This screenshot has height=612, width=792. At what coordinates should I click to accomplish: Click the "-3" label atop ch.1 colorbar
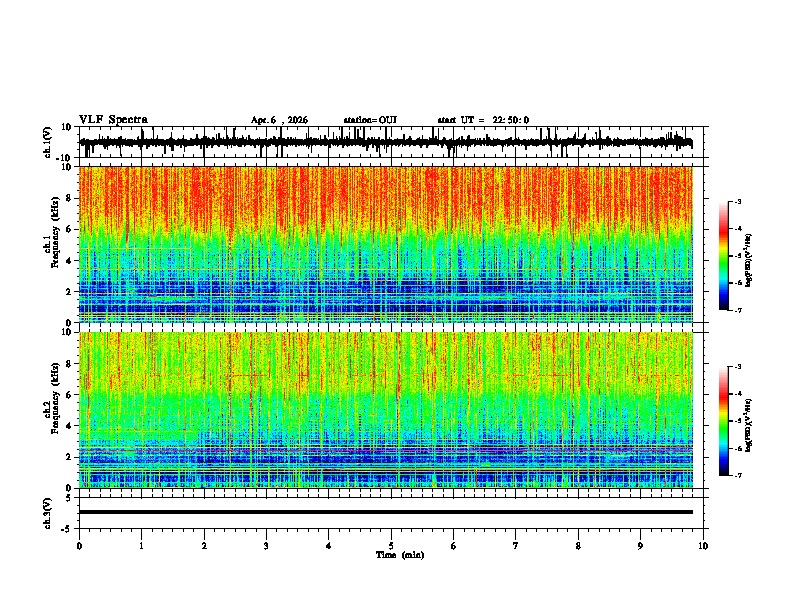[x=737, y=201]
